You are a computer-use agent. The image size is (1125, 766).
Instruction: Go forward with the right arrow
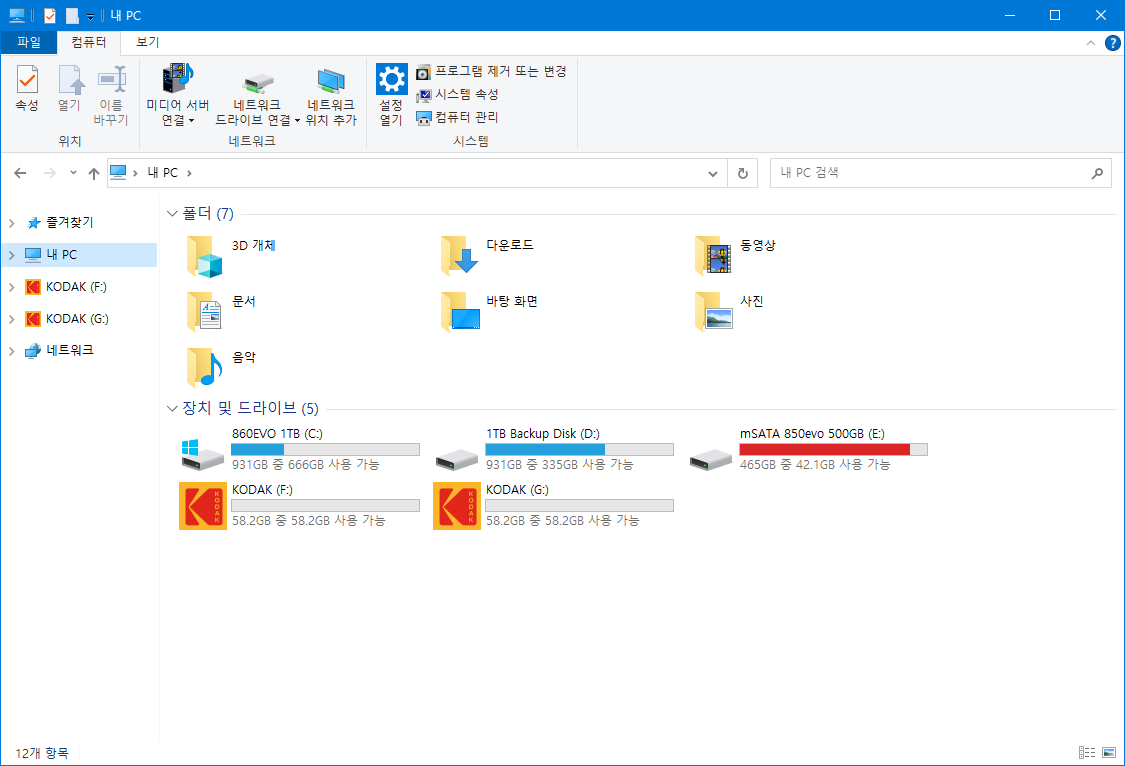point(50,173)
